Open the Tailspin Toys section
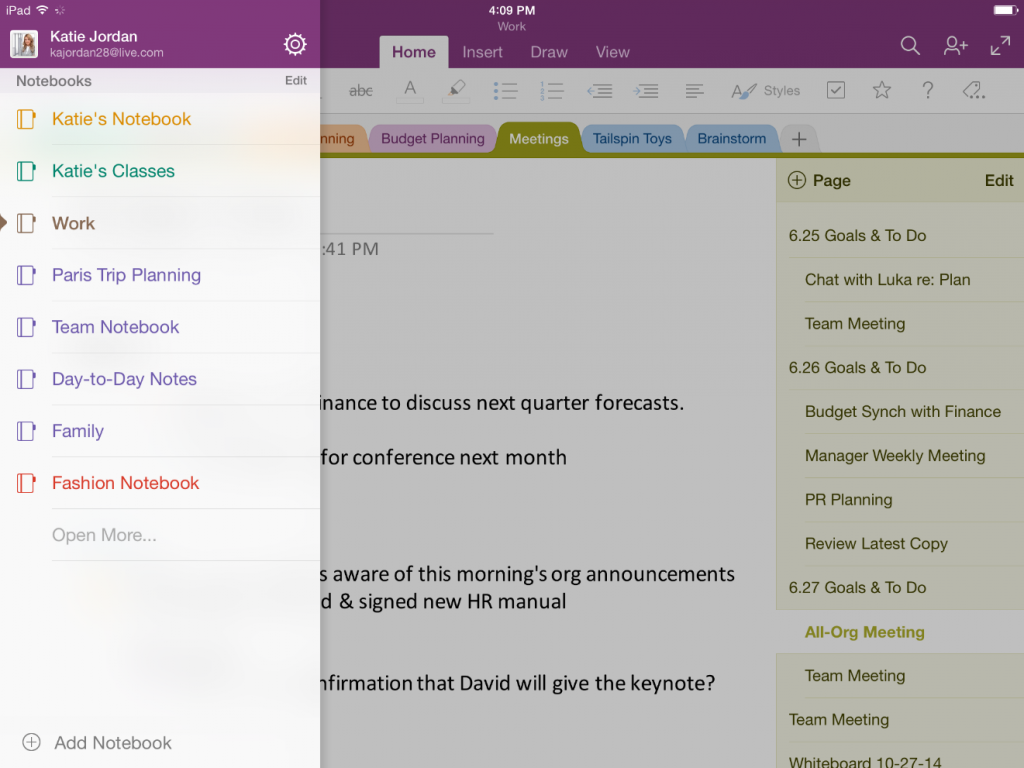 (x=633, y=138)
